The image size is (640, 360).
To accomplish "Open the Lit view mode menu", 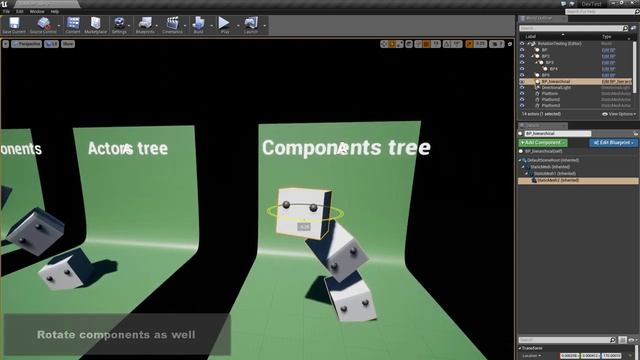I will (x=51, y=44).
